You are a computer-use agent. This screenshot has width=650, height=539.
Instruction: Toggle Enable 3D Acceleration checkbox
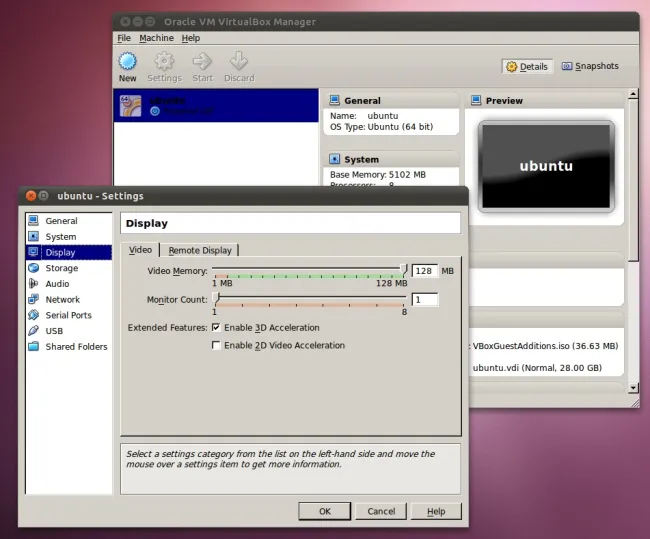tap(216, 328)
